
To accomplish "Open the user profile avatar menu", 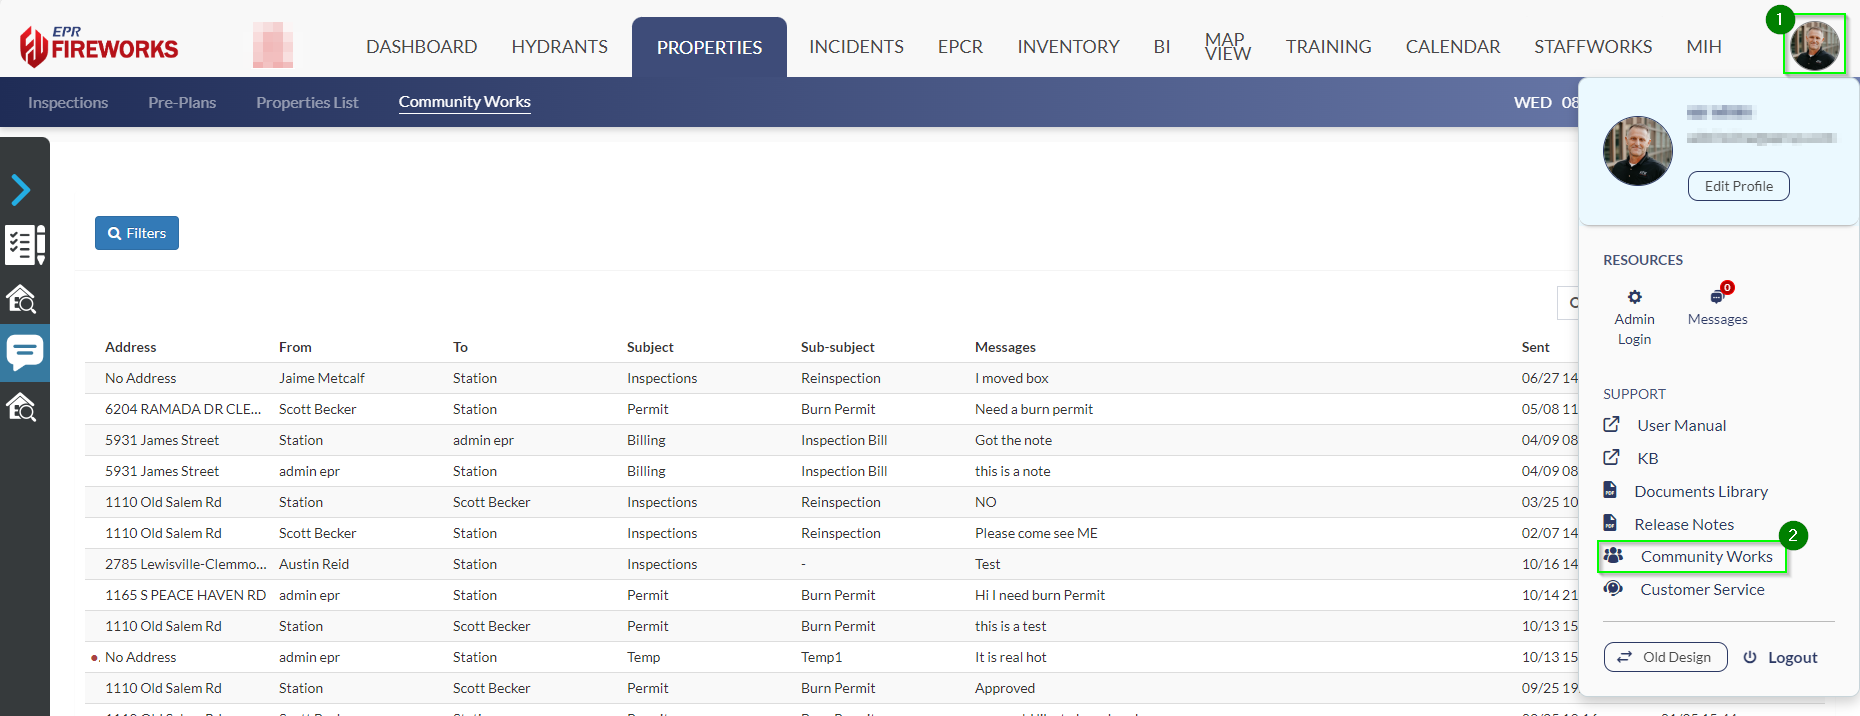I will [x=1814, y=45].
